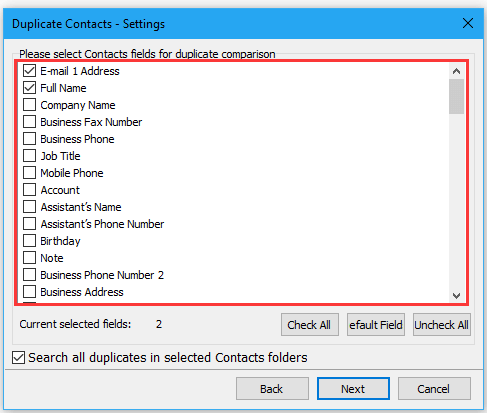Uncheck the E-mail 1 Address field

[29, 71]
